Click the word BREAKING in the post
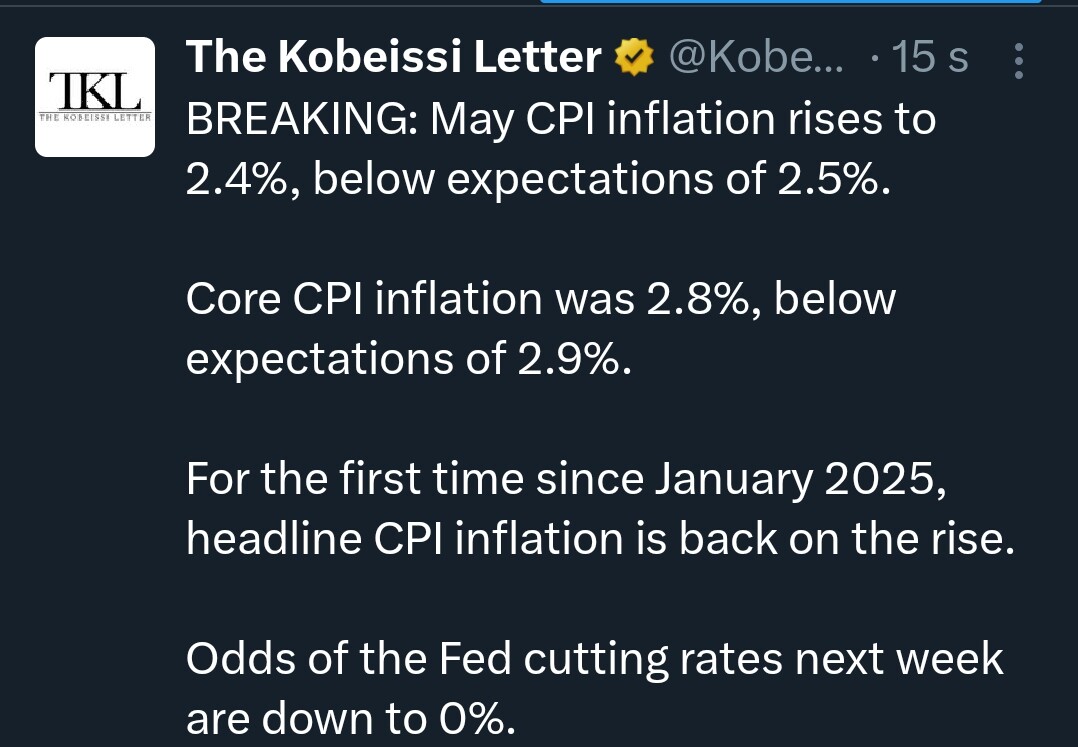The width and height of the screenshot is (1078, 747). point(297,119)
